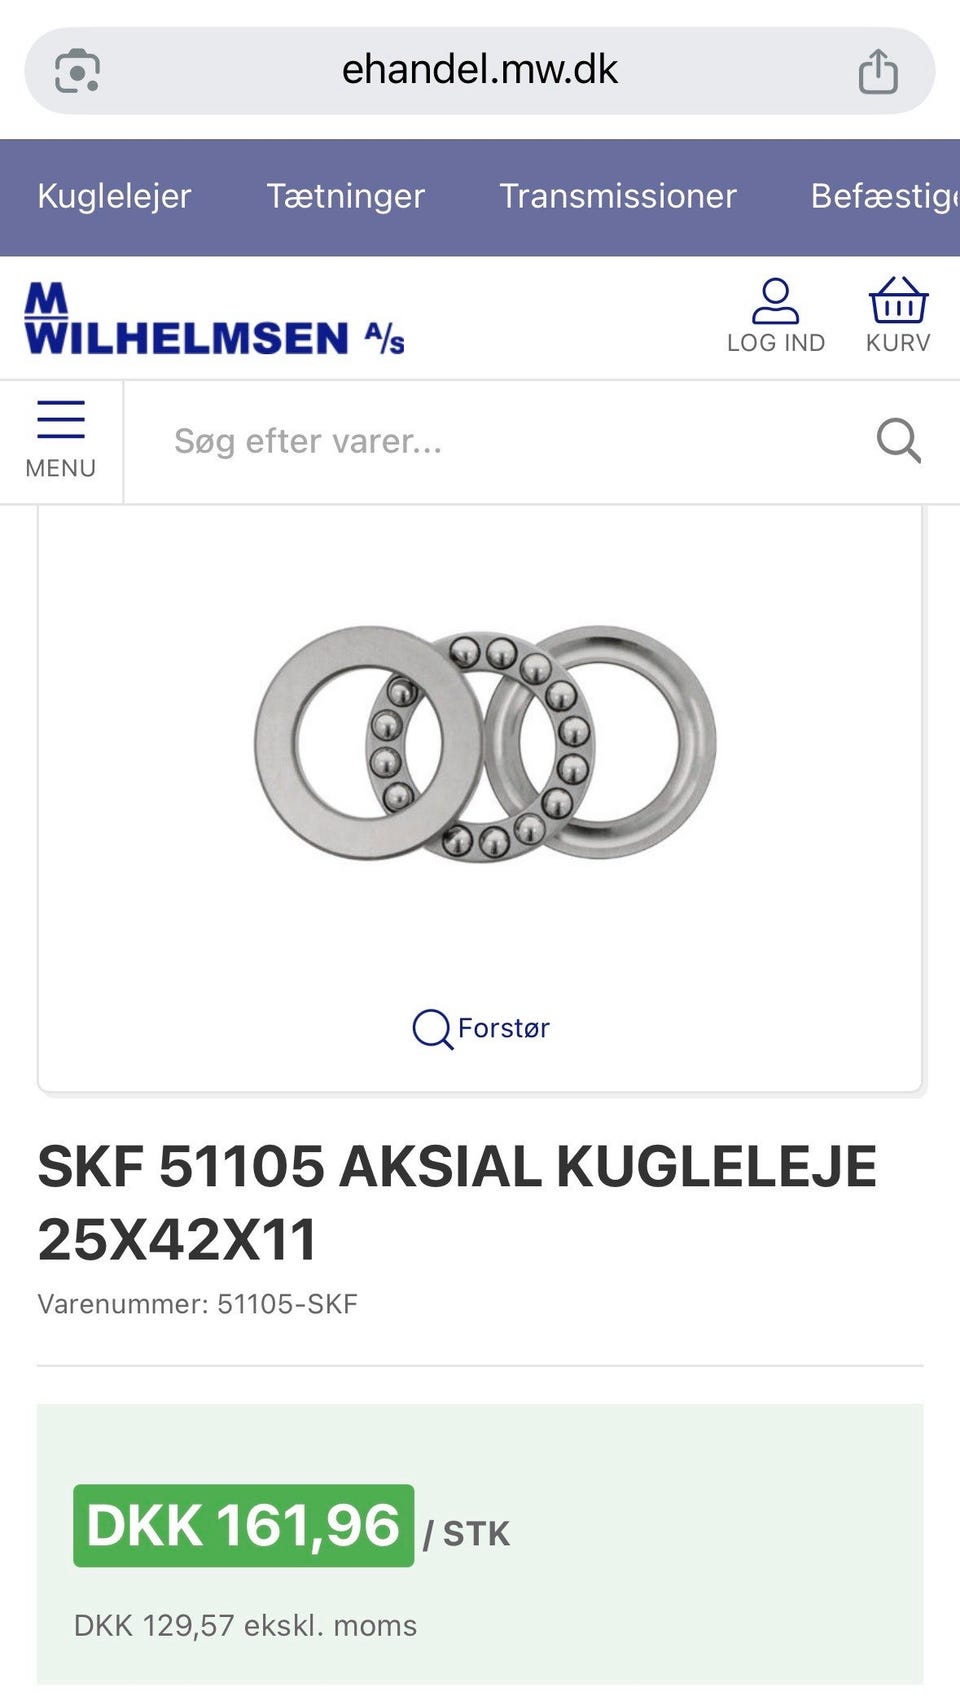Image resolution: width=960 pixels, height=1696 pixels.
Task: Click the Varenummer 51105-SKF text
Action: click(x=197, y=1304)
